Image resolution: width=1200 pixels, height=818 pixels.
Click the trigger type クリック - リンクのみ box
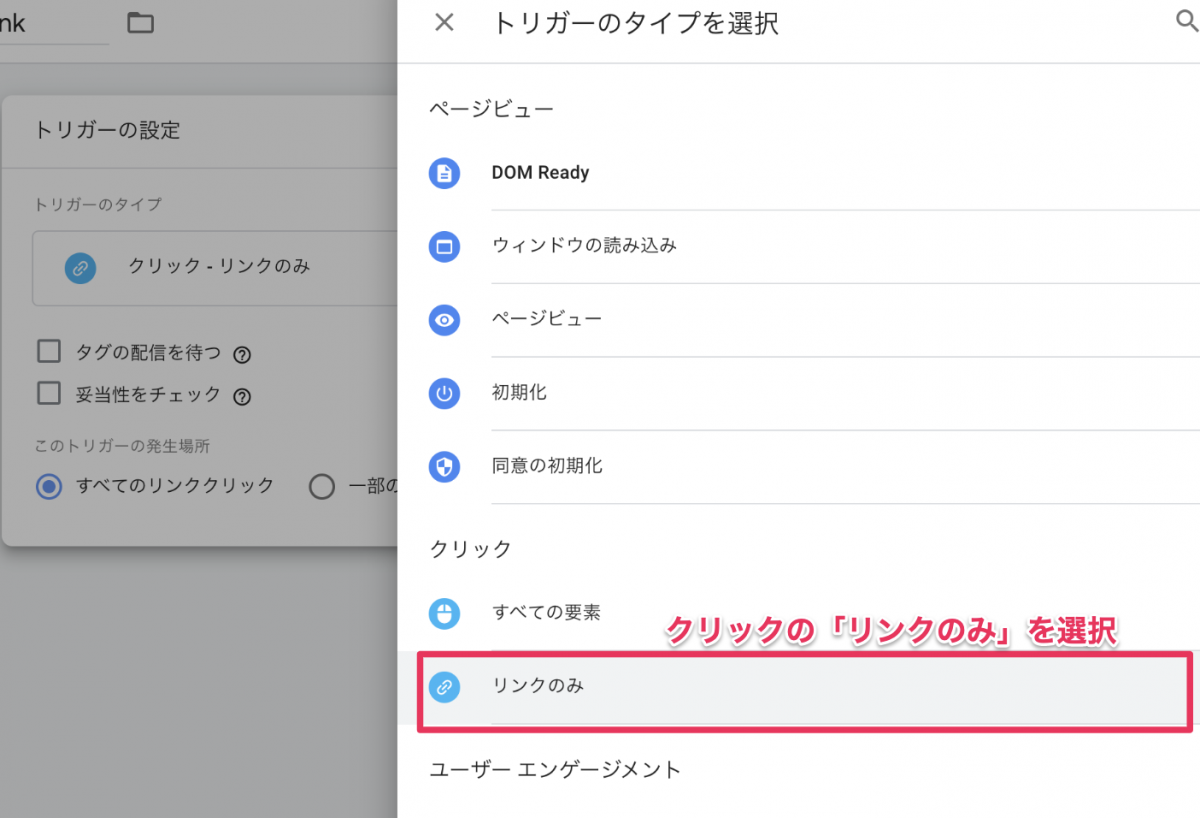coord(215,268)
